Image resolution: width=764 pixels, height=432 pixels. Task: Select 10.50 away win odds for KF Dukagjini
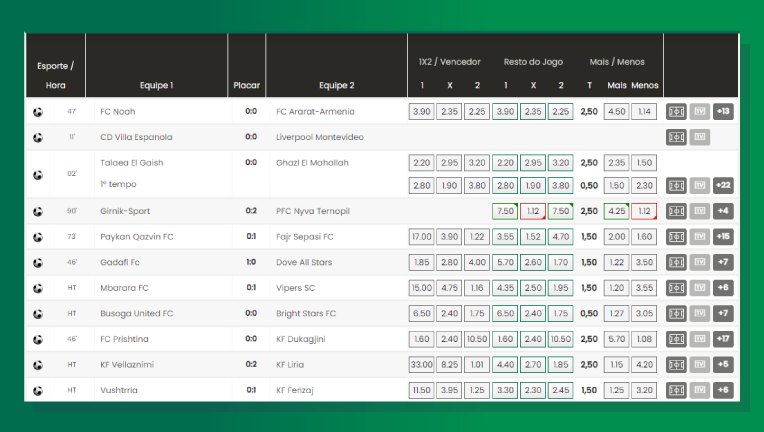[x=477, y=339]
